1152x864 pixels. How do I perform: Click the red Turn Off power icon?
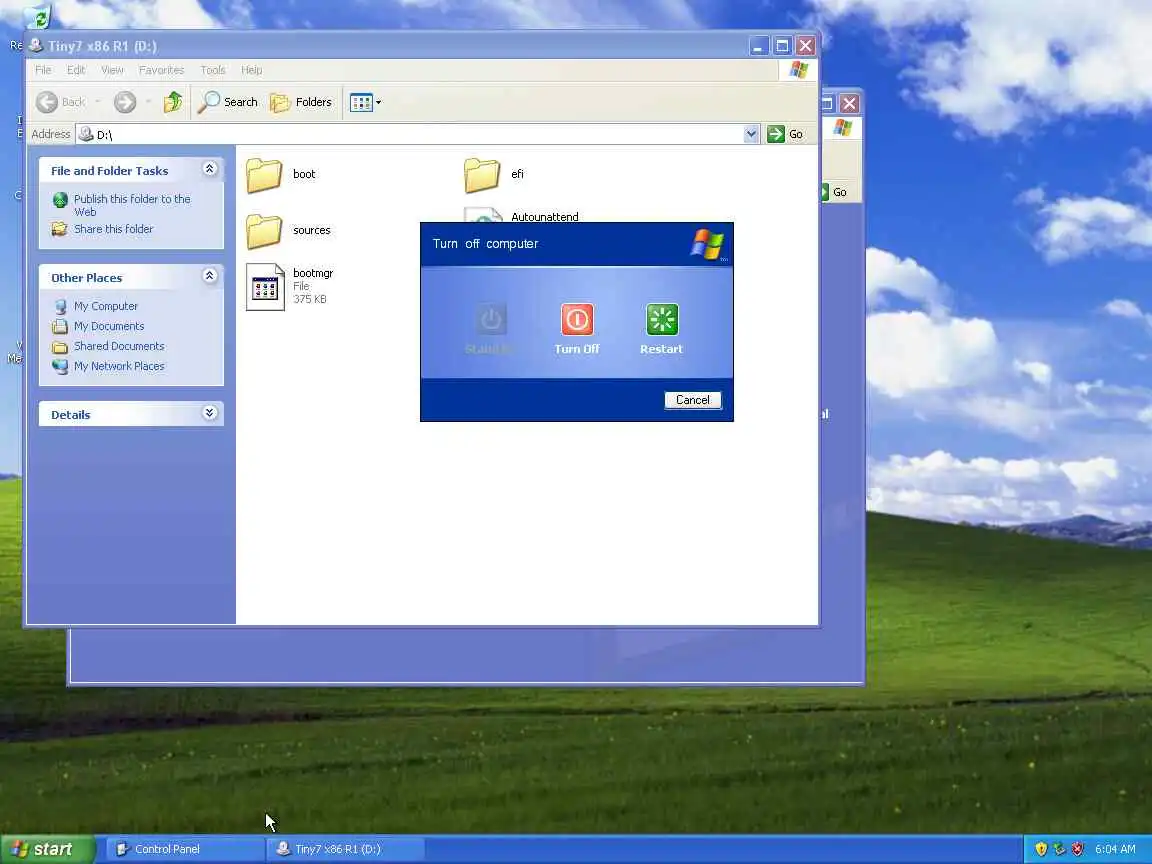[x=577, y=320]
